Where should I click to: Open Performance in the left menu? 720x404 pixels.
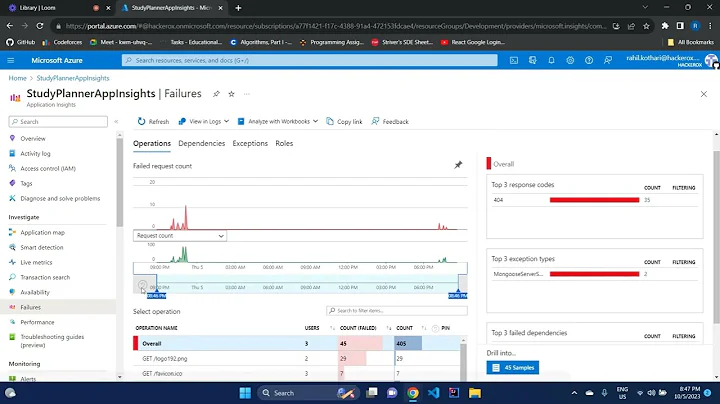(37, 322)
